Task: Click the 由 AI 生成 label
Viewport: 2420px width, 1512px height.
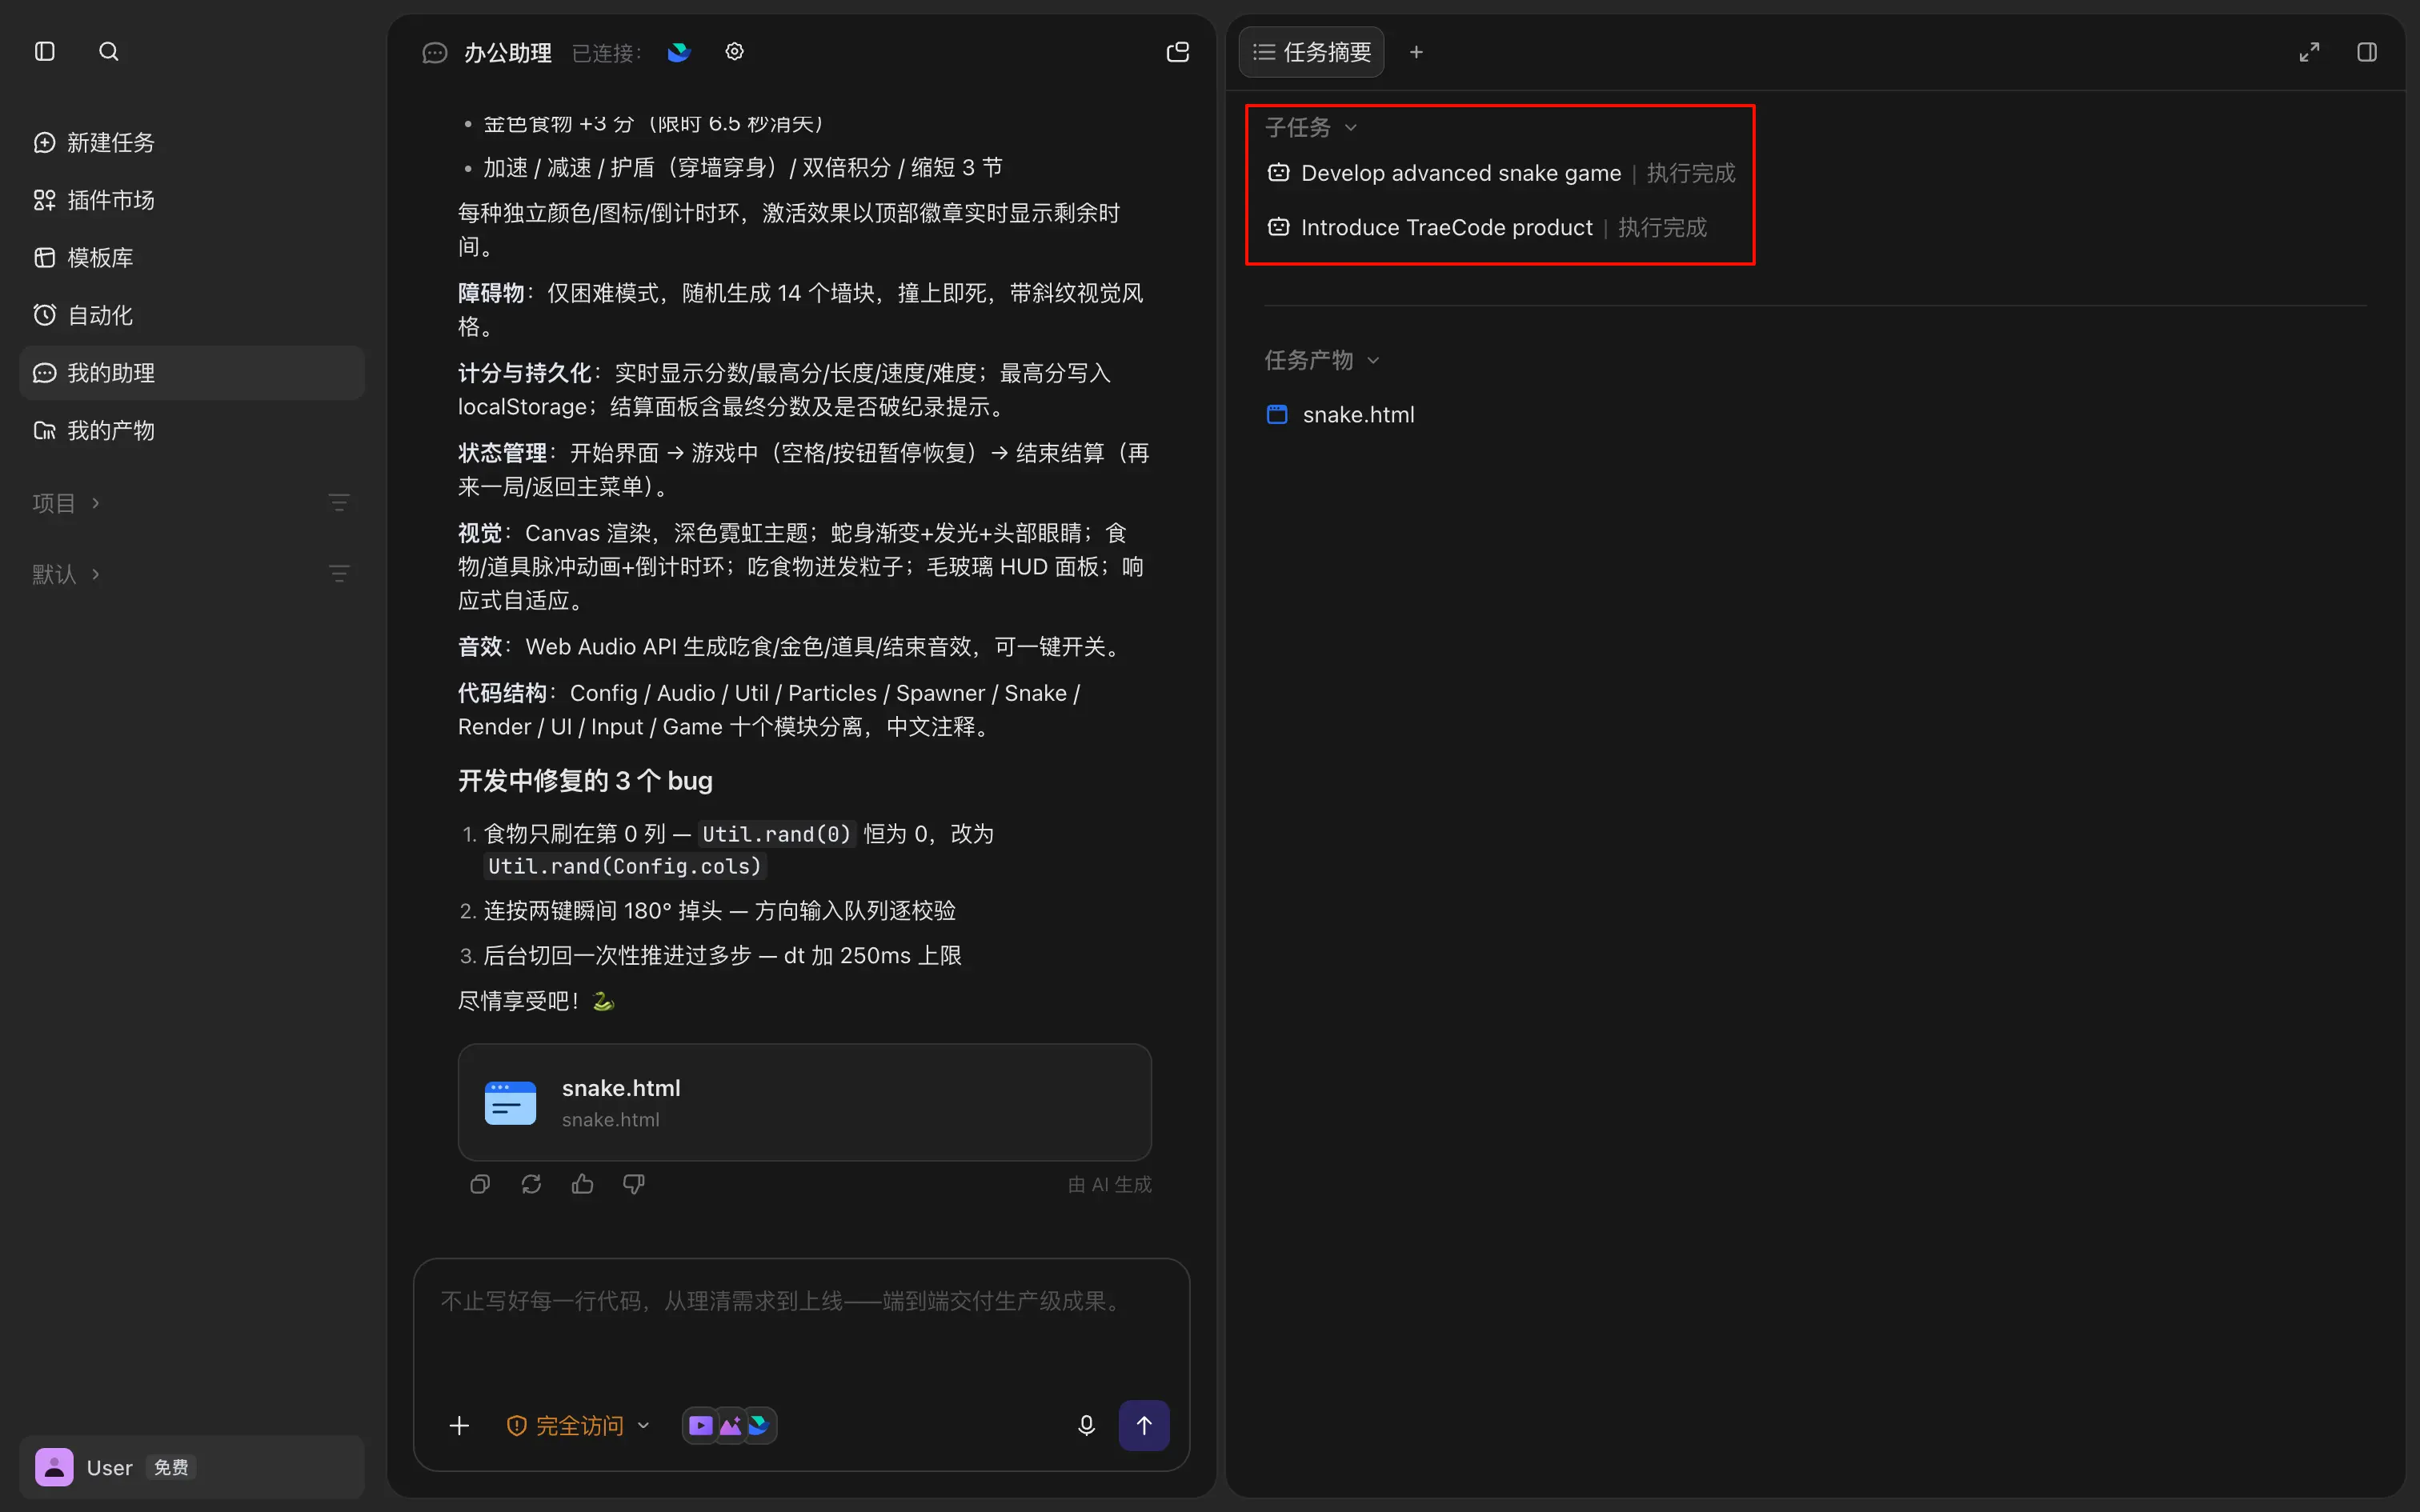Action: 1109,1184
